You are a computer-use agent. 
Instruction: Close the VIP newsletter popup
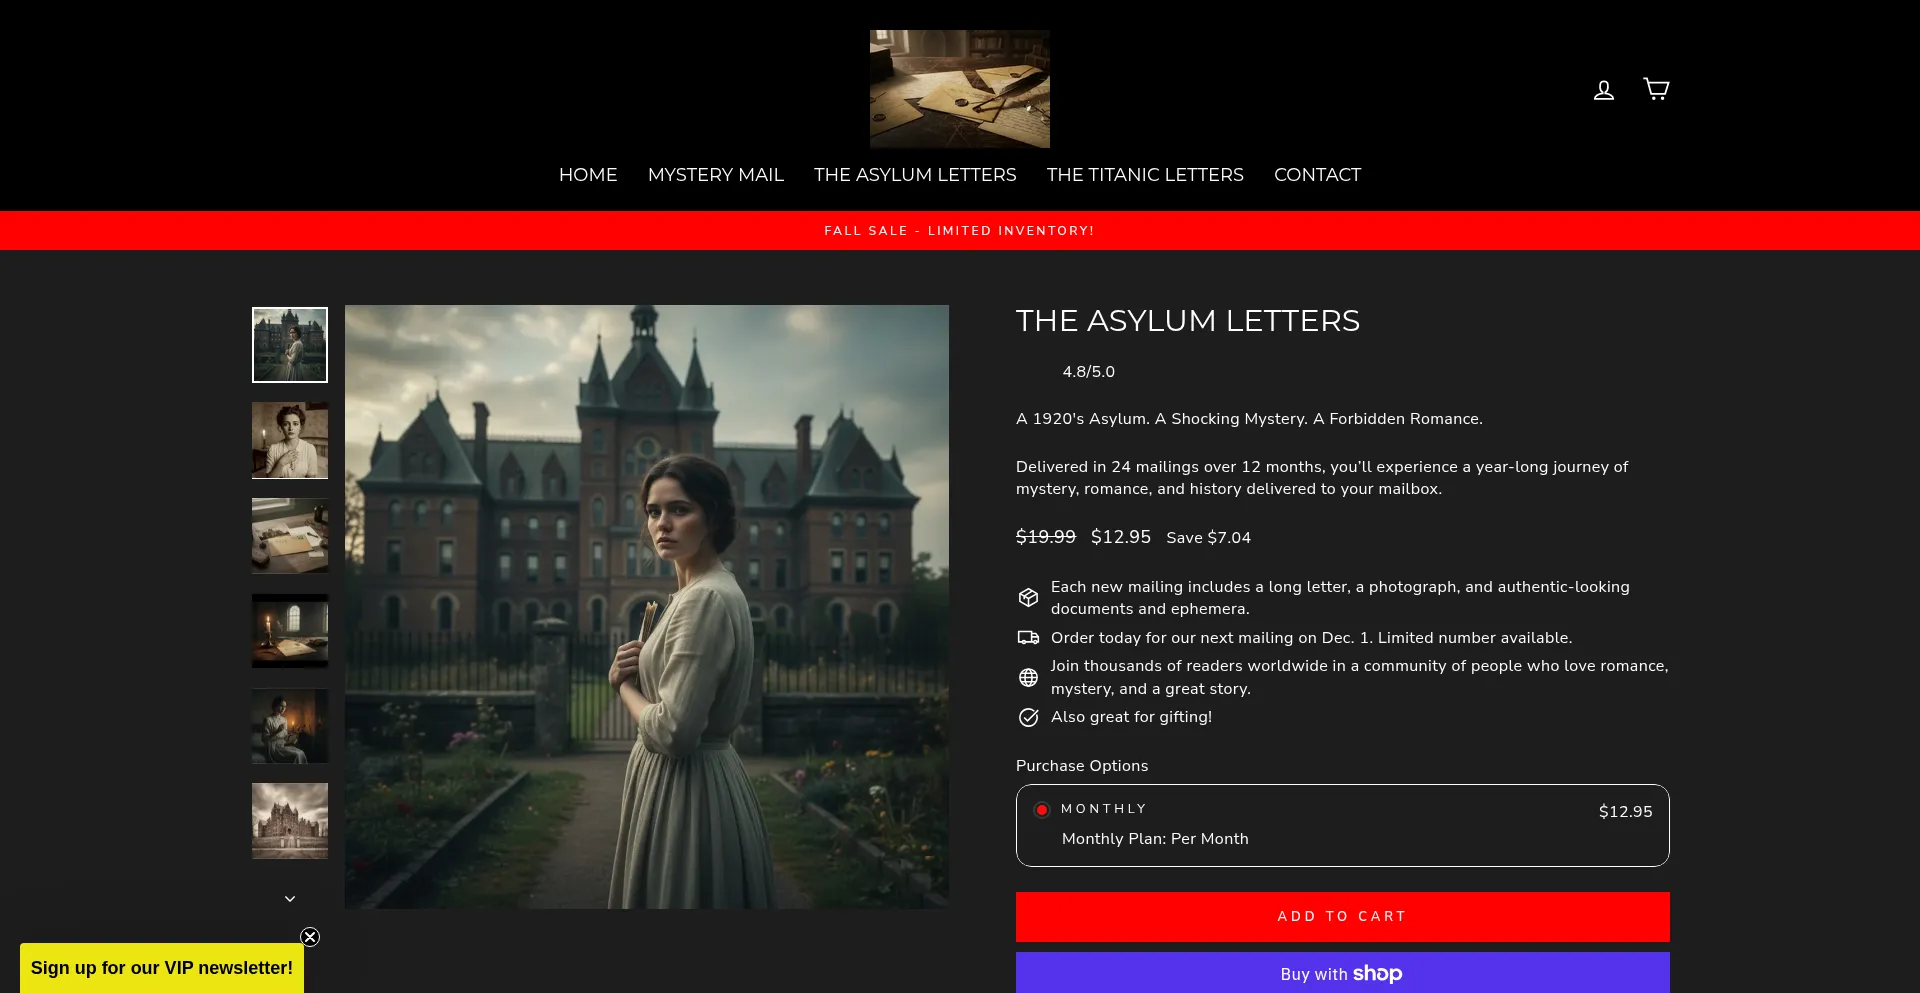(310, 937)
